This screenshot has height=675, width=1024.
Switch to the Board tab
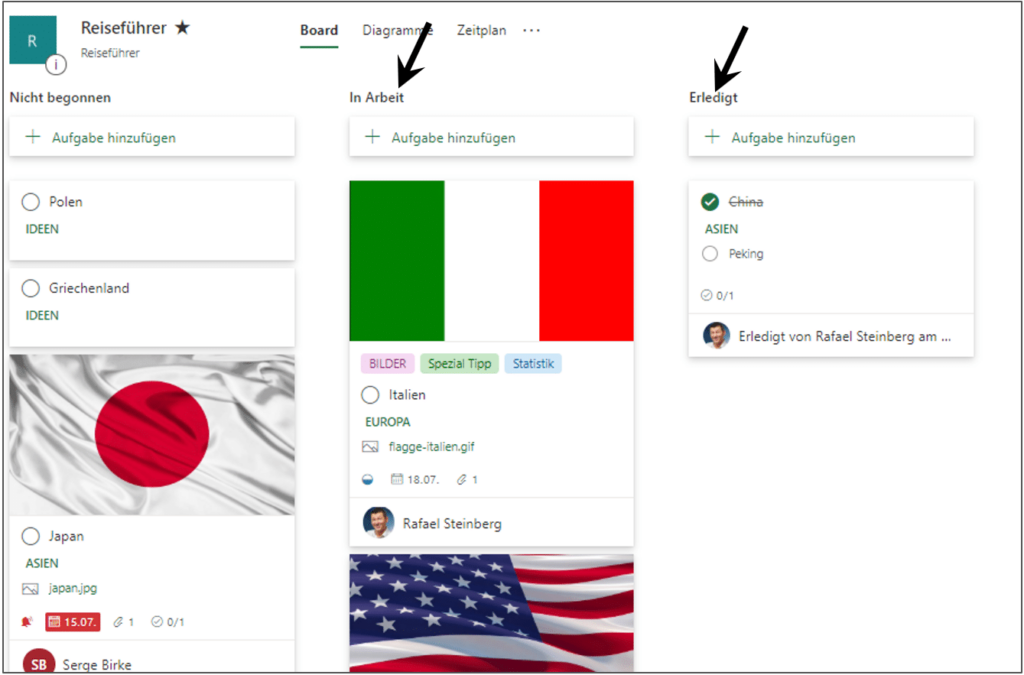click(319, 31)
